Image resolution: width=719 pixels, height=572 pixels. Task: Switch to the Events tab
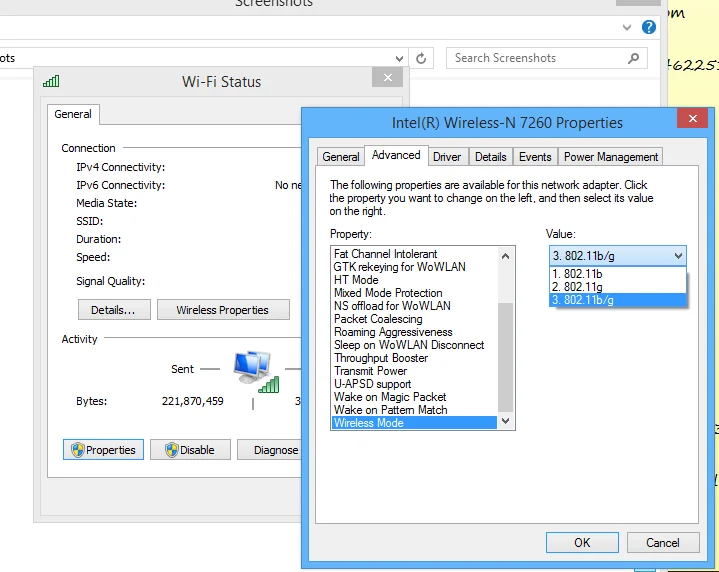535,157
